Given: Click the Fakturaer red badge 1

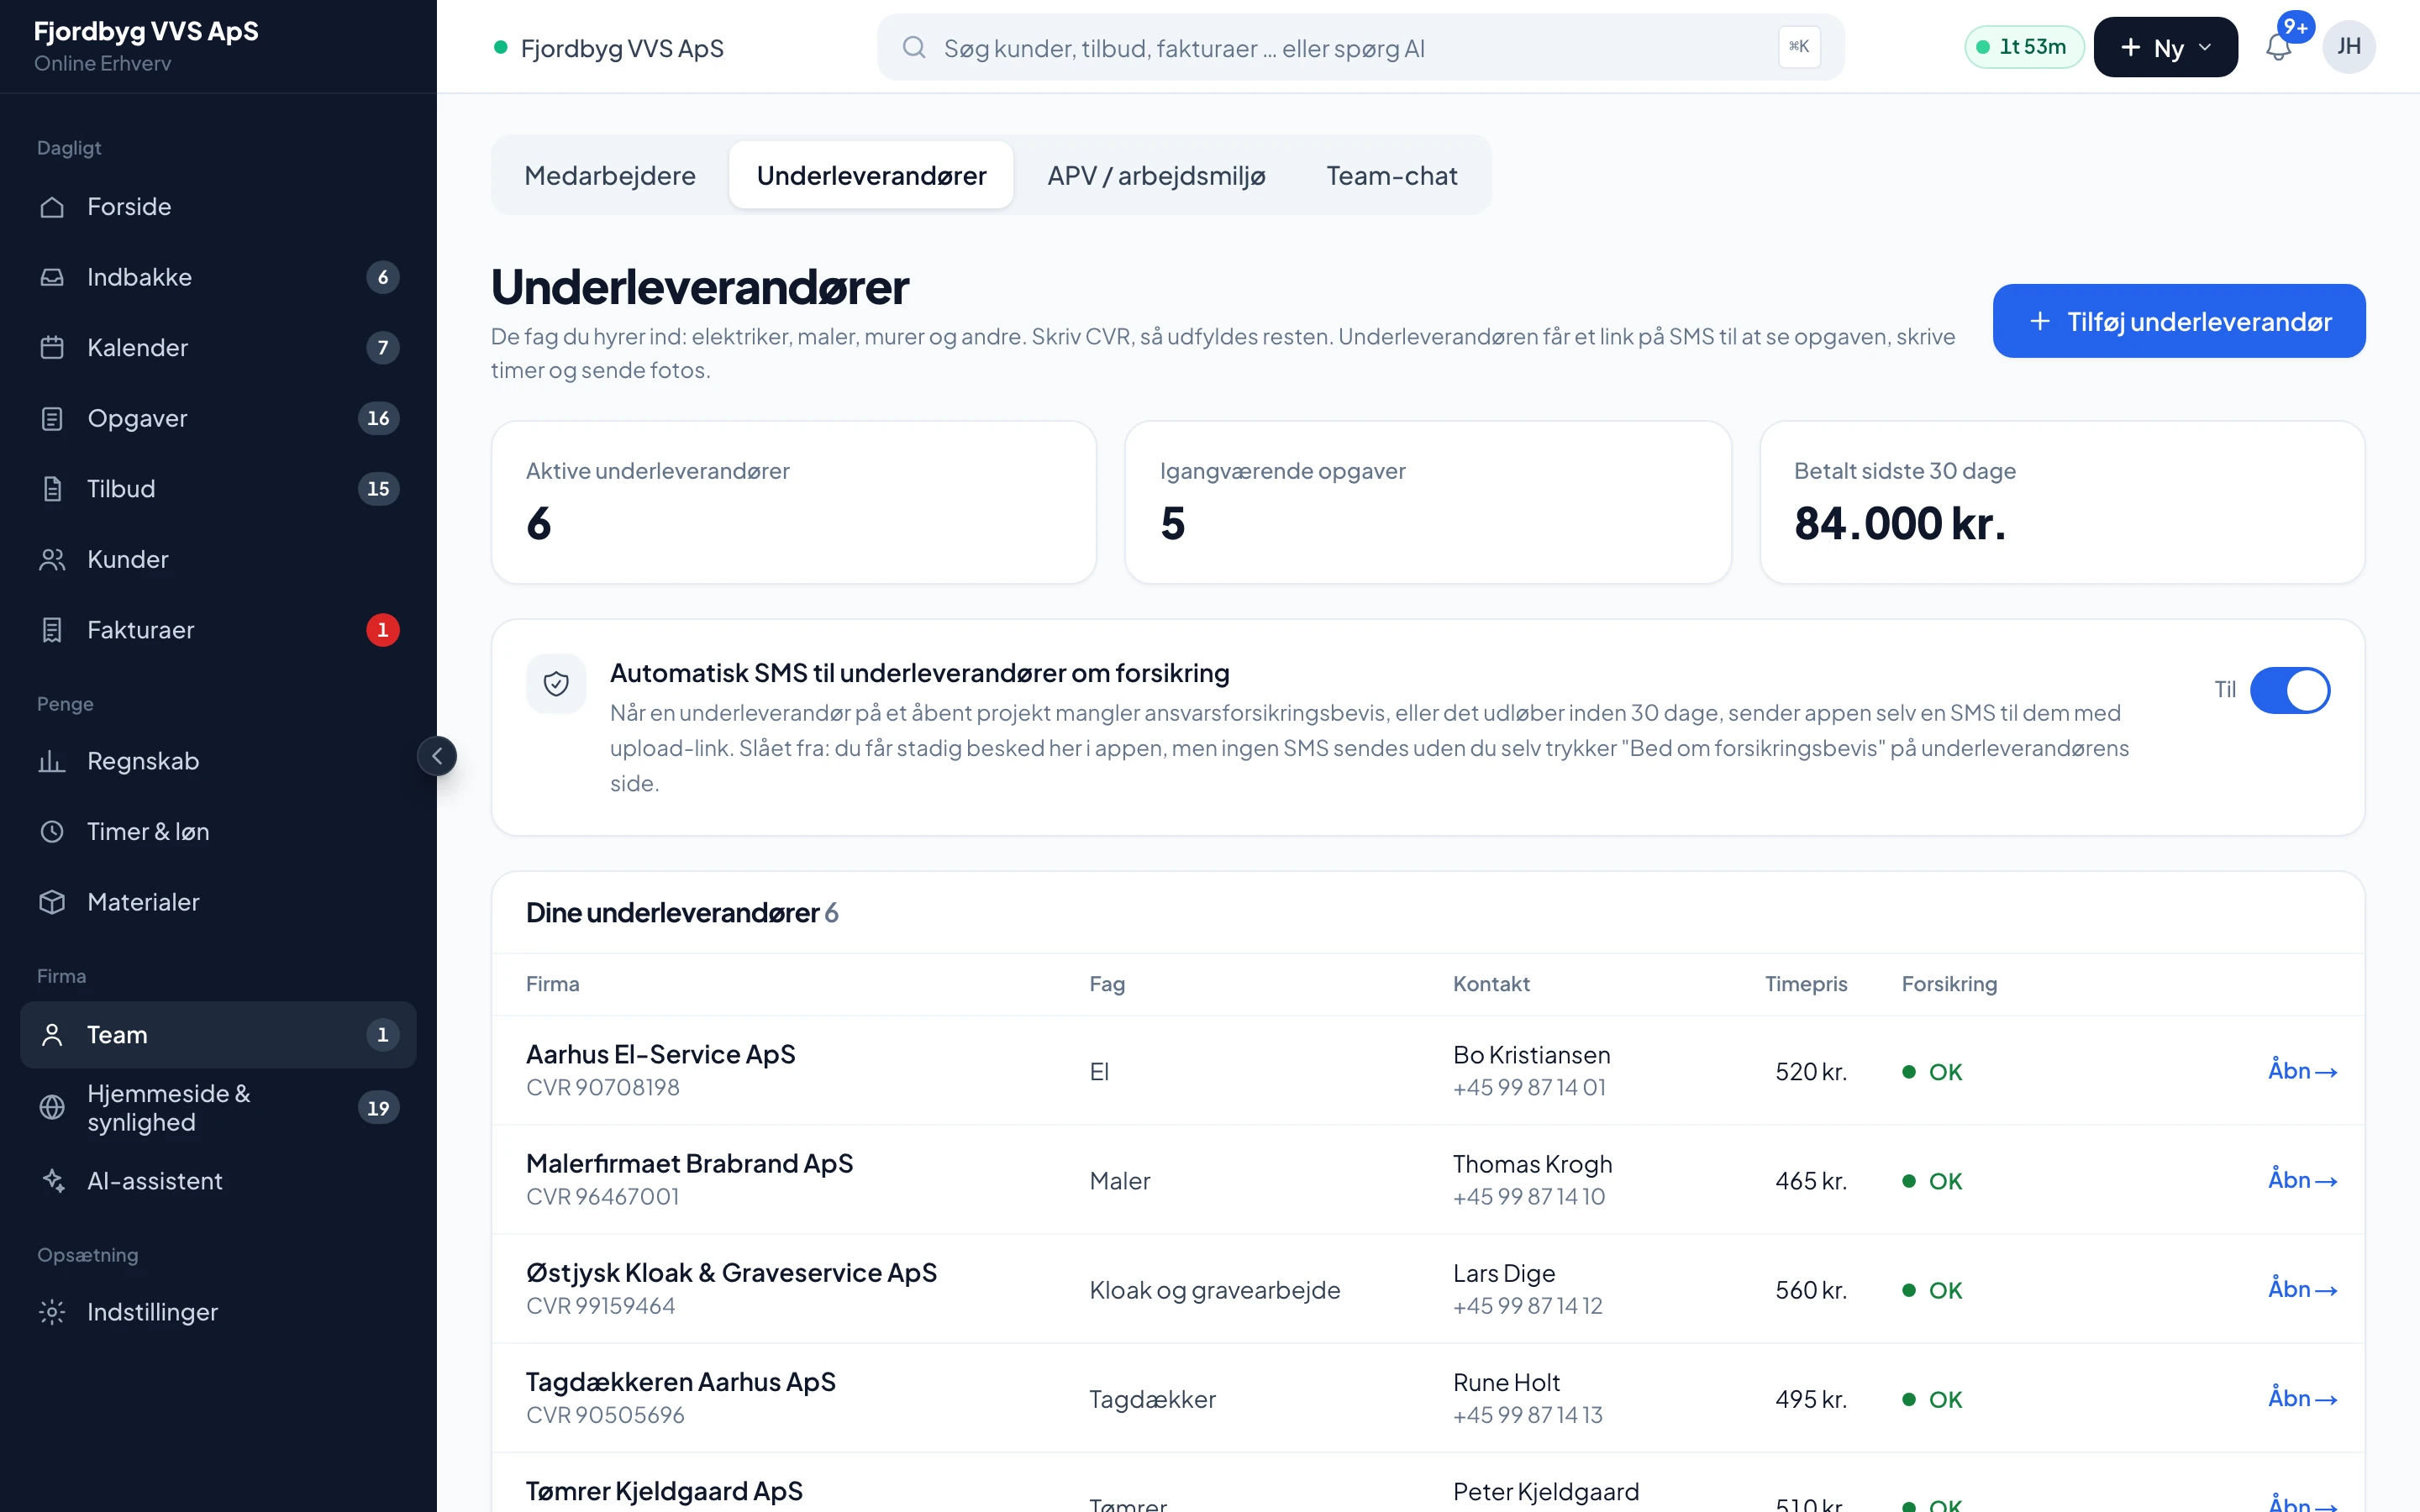Looking at the screenshot, I should (382, 630).
